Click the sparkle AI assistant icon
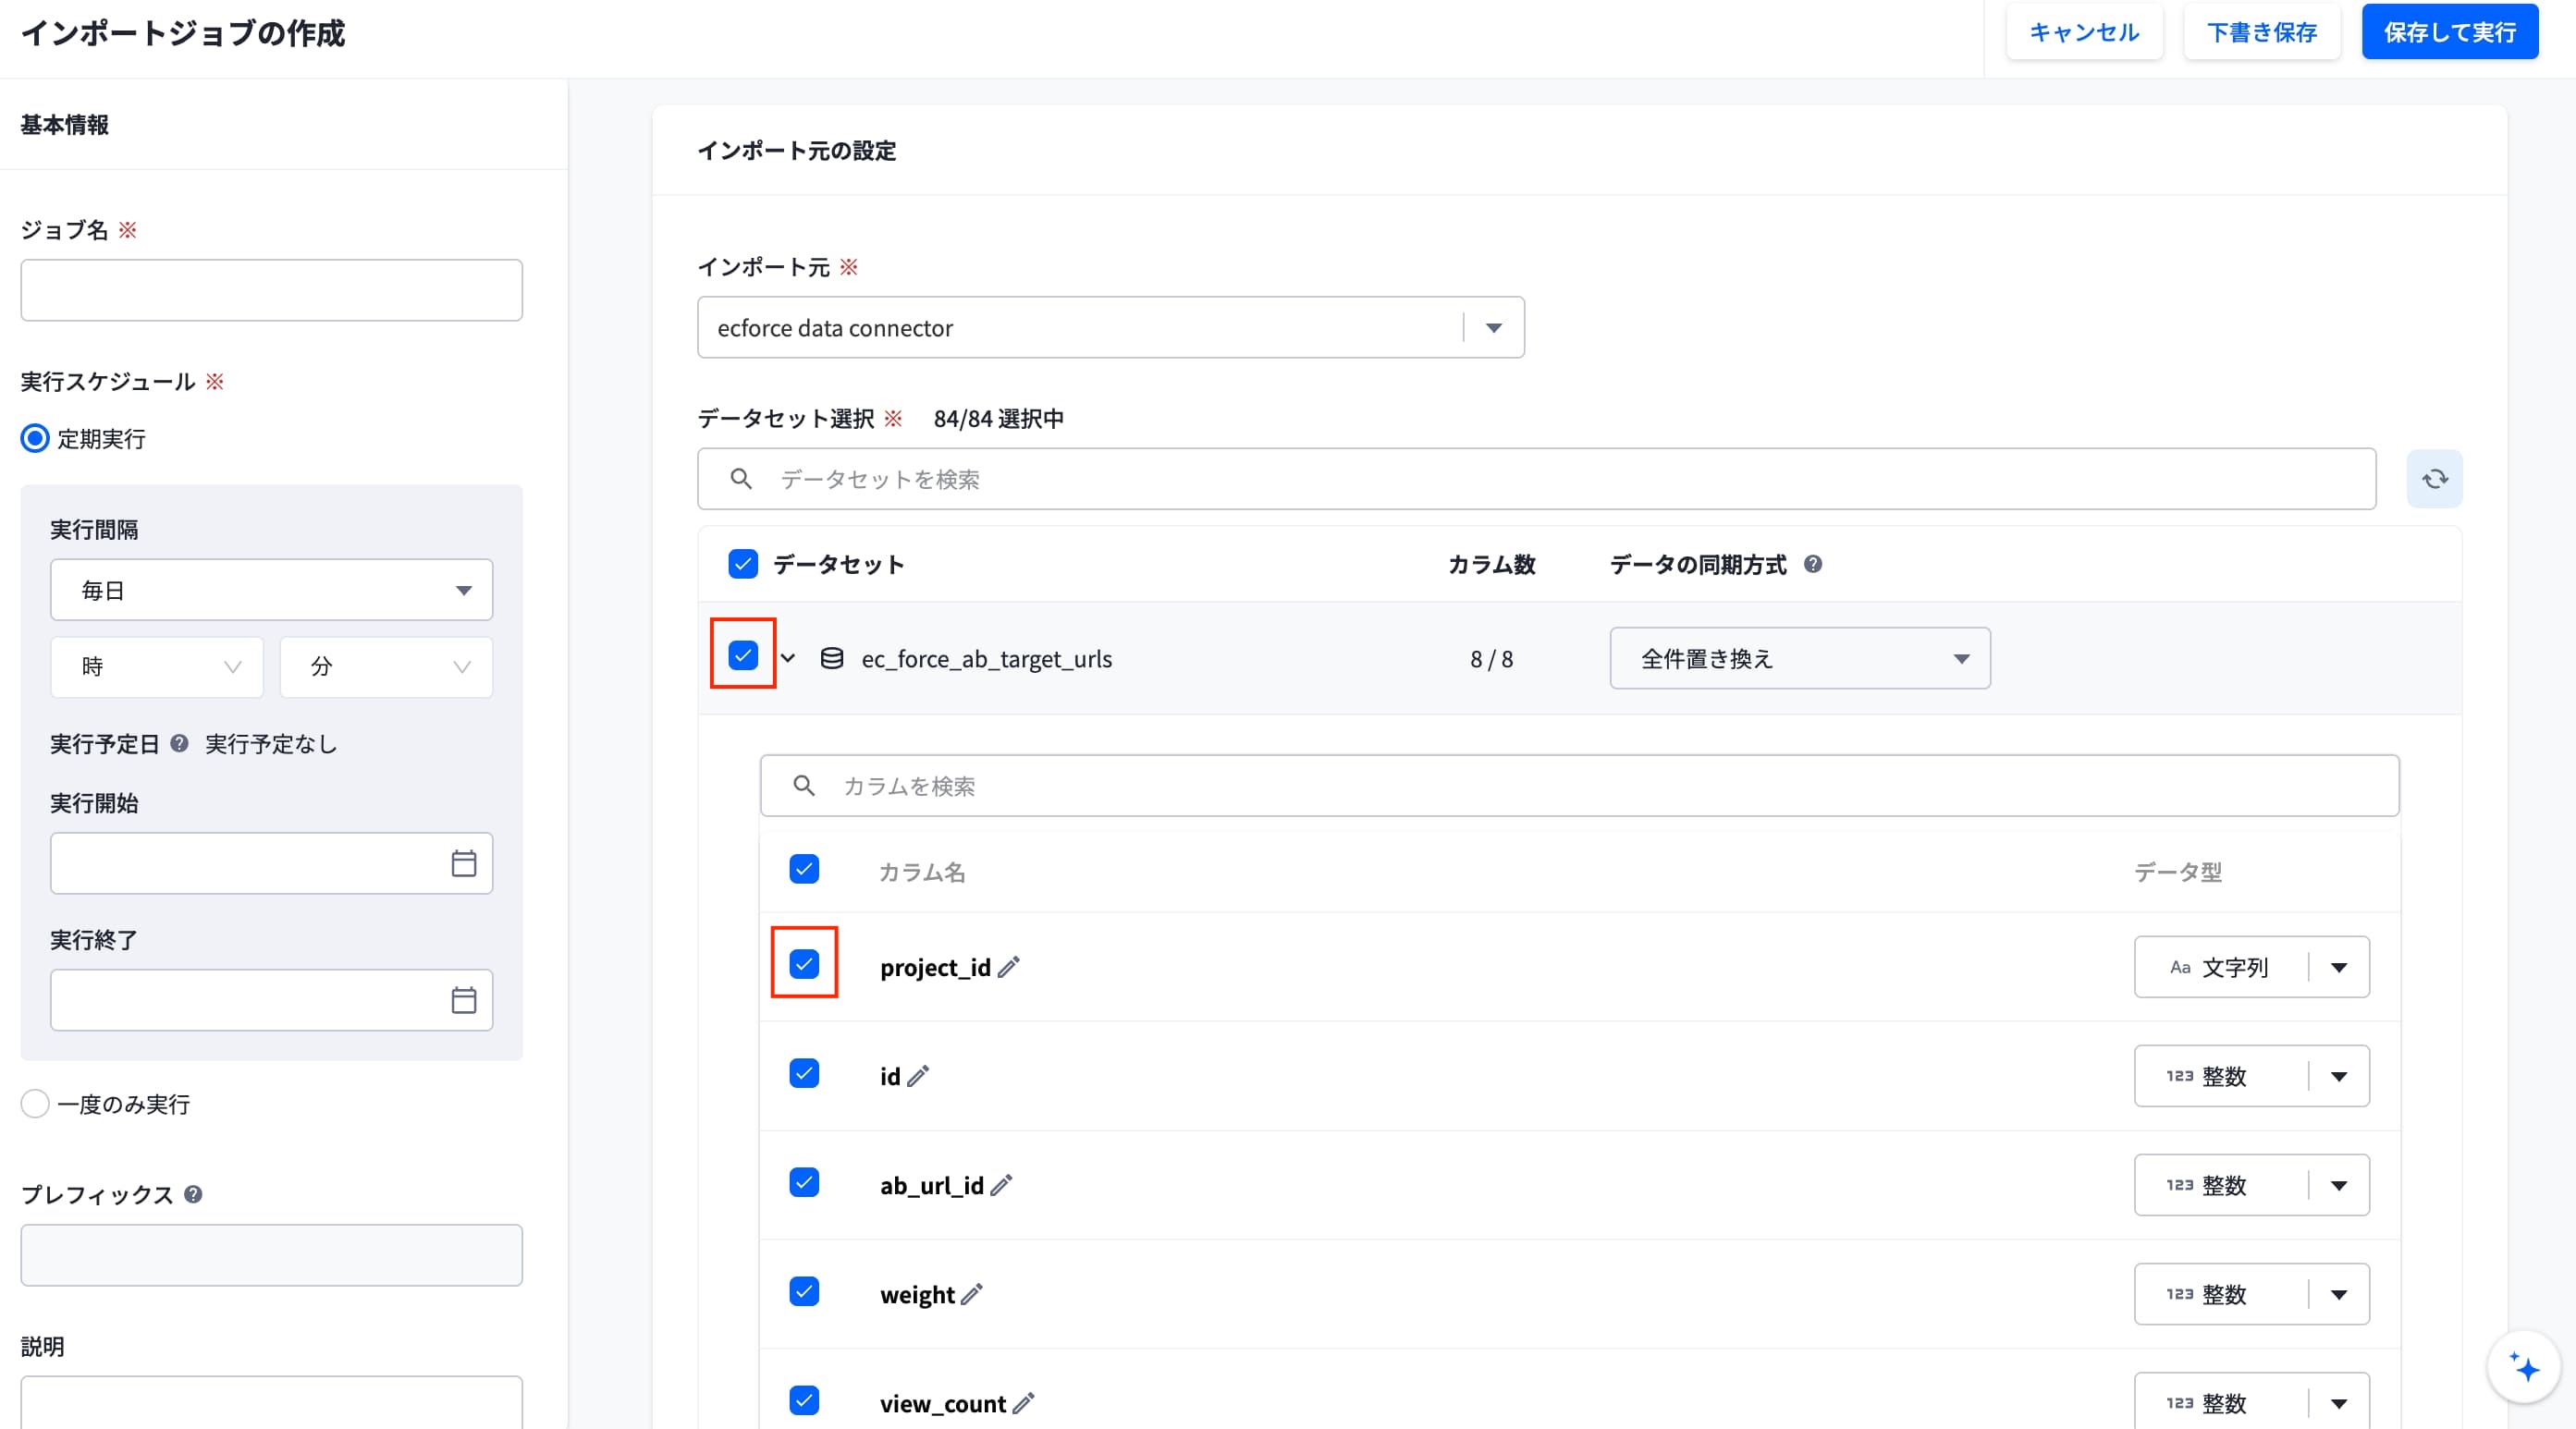 tap(2524, 1367)
